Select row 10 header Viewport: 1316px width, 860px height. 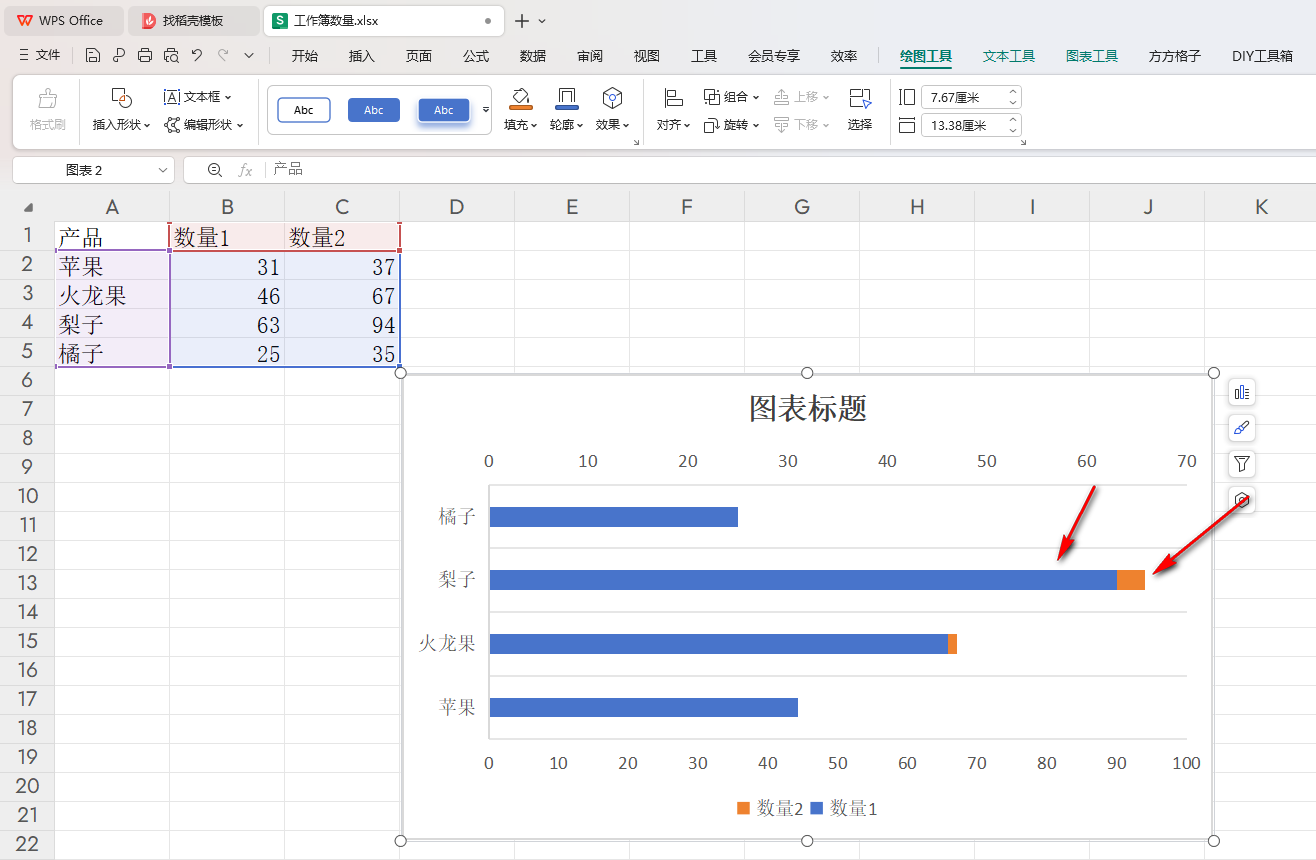tap(27, 496)
